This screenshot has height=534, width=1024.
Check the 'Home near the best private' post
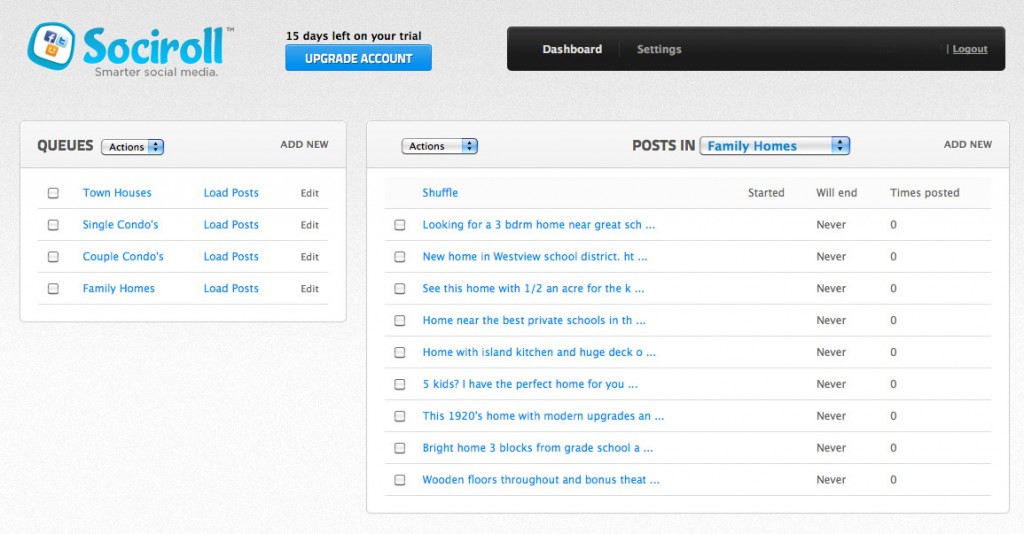pyautogui.click(x=400, y=321)
